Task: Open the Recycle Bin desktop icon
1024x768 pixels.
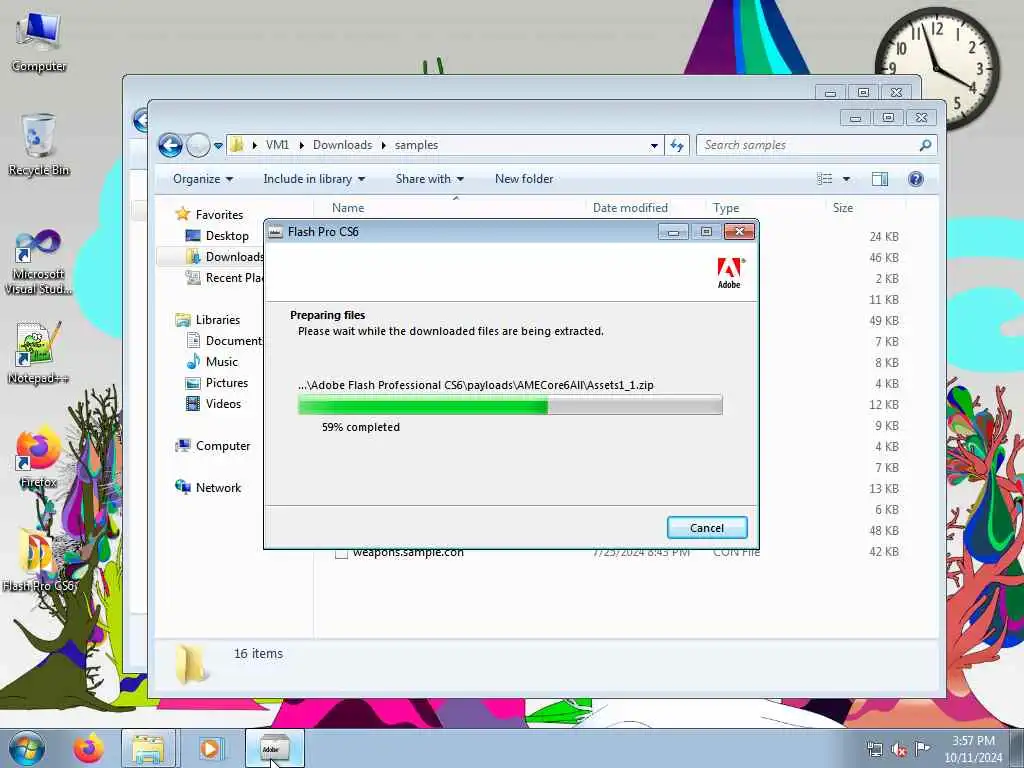Action: [39, 144]
